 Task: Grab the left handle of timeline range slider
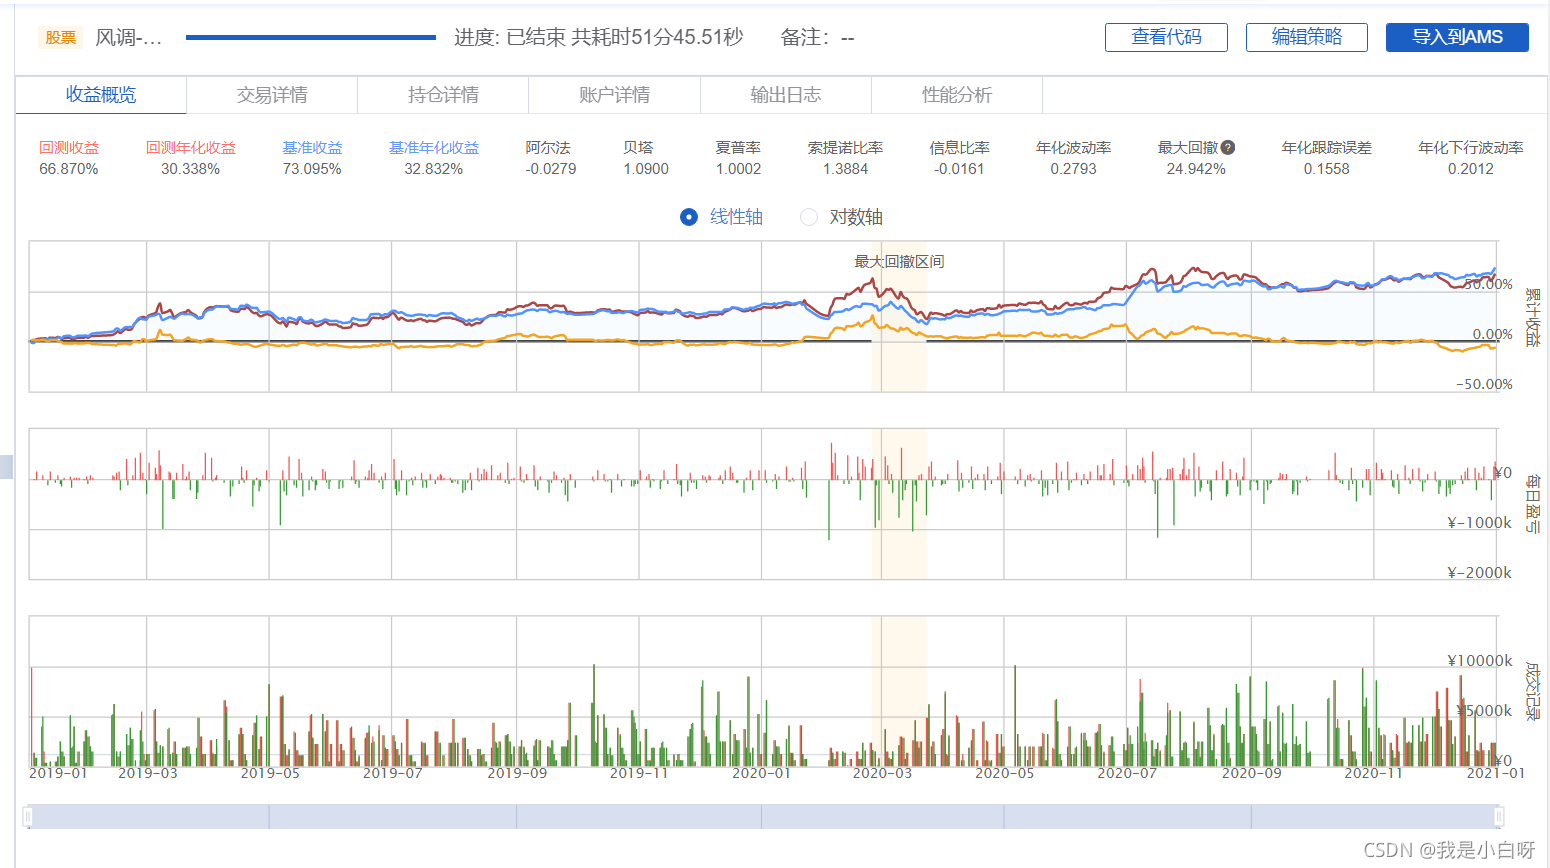click(x=28, y=816)
